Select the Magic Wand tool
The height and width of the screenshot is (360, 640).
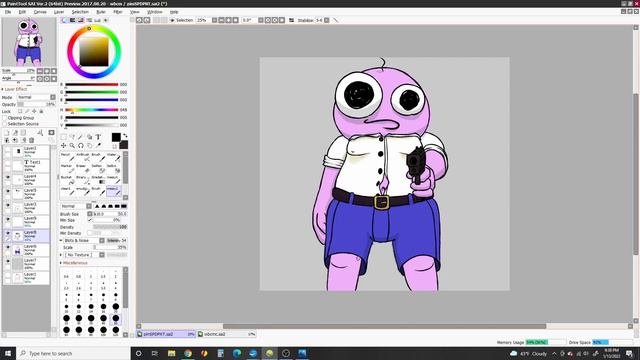point(80,137)
